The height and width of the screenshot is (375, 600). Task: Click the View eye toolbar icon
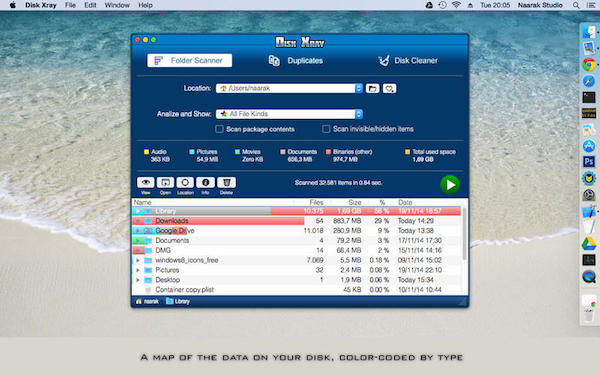[146, 183]
